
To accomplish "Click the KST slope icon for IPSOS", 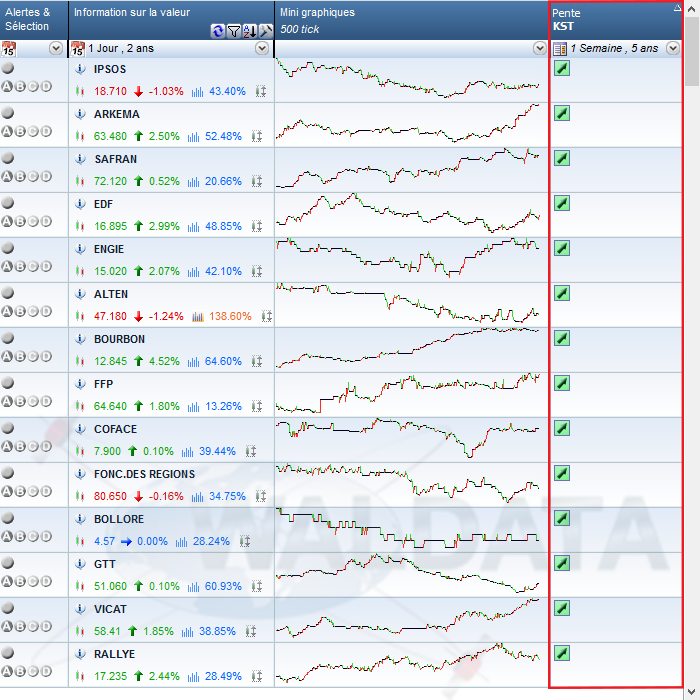I will 562,68.
